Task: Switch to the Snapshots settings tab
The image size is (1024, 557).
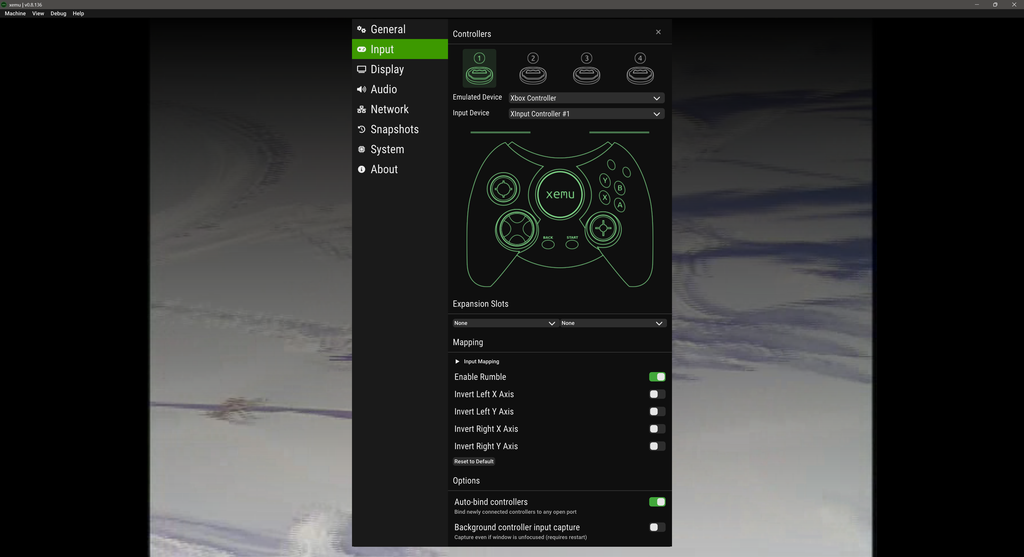Action: [x=400, y=129]
